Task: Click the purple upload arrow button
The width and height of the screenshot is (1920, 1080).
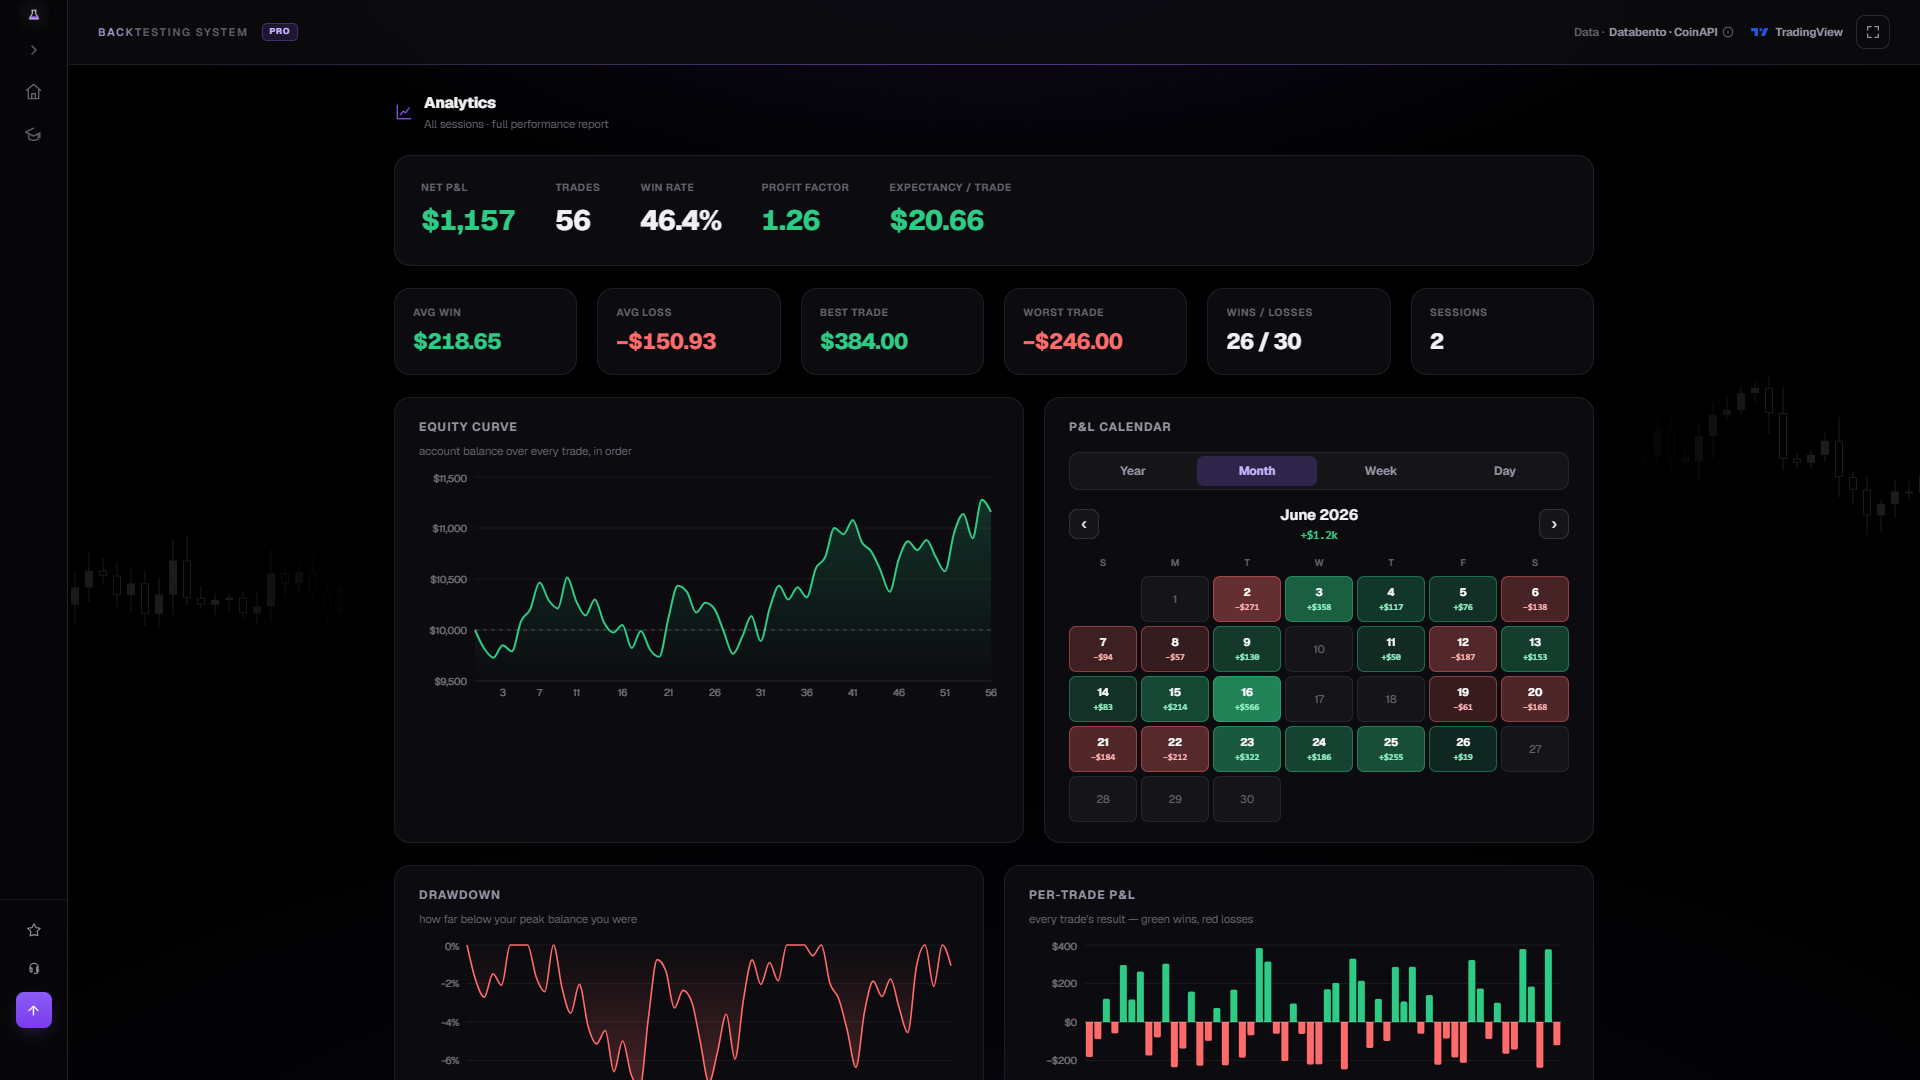Action: (x=34, y=1010)
